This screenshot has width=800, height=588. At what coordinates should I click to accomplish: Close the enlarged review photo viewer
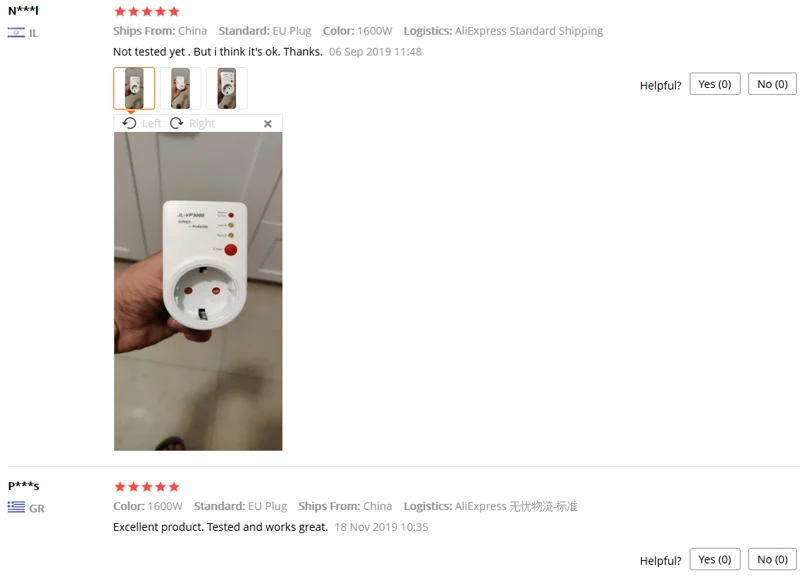point(268,124)
